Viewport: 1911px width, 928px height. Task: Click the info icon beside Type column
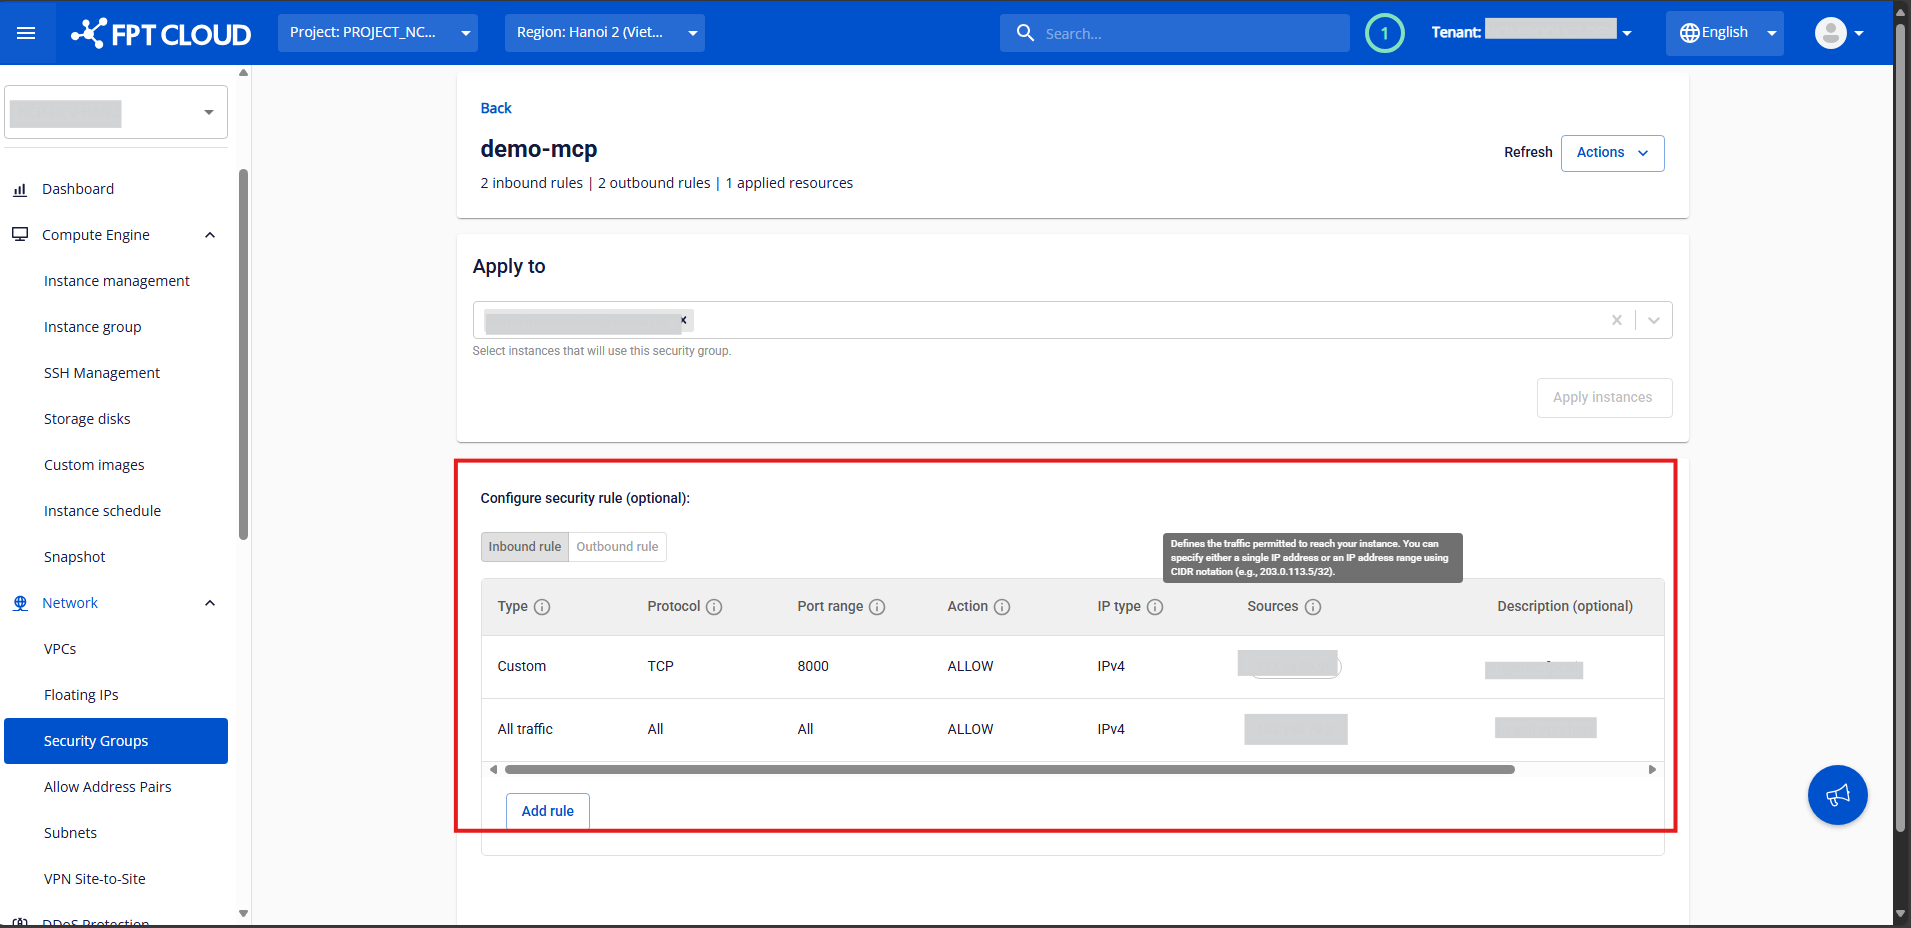click(542, 607)
